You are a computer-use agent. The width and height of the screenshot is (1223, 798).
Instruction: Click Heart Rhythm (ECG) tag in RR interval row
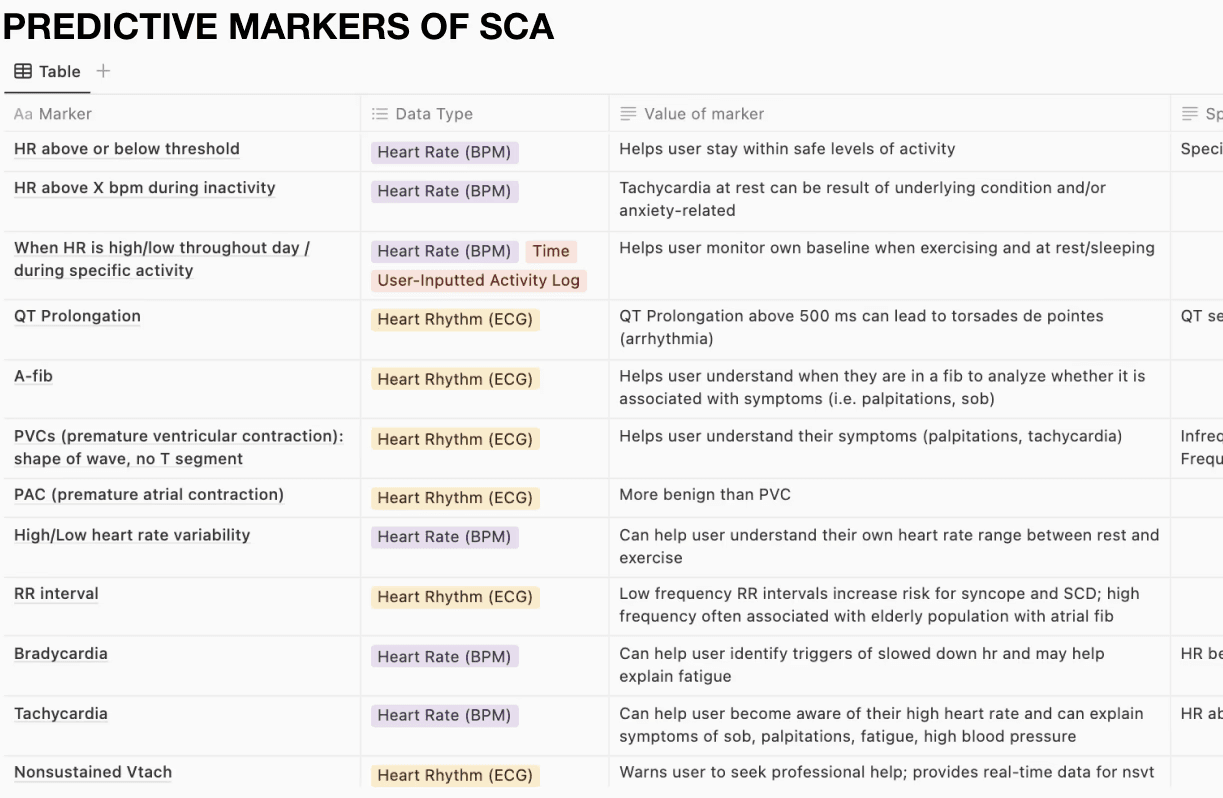(455, 597)
